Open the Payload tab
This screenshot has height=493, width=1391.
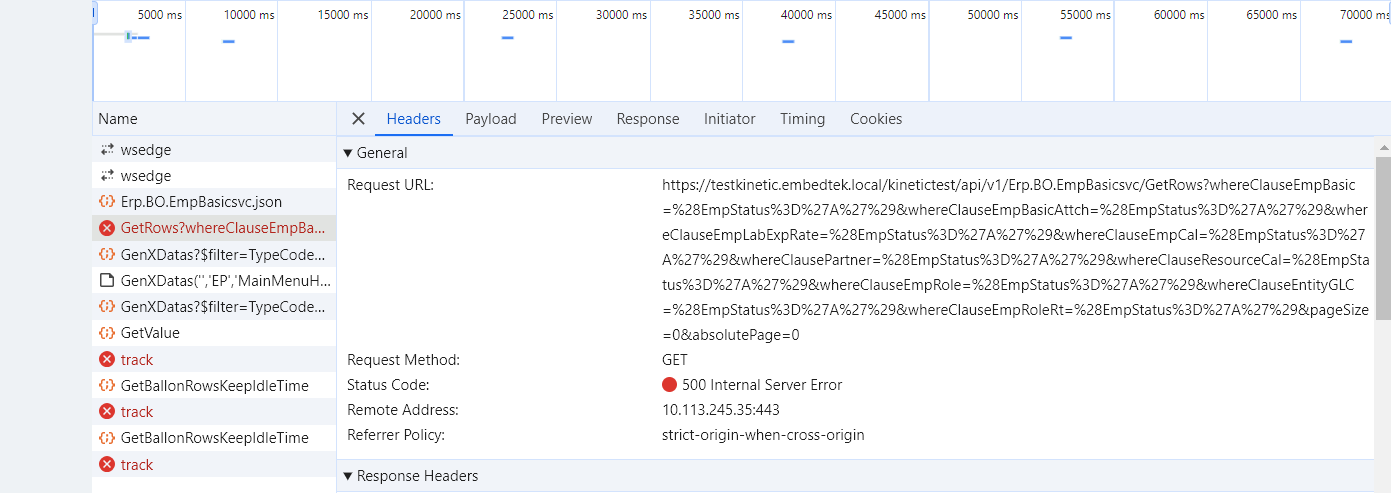[491, 119]
